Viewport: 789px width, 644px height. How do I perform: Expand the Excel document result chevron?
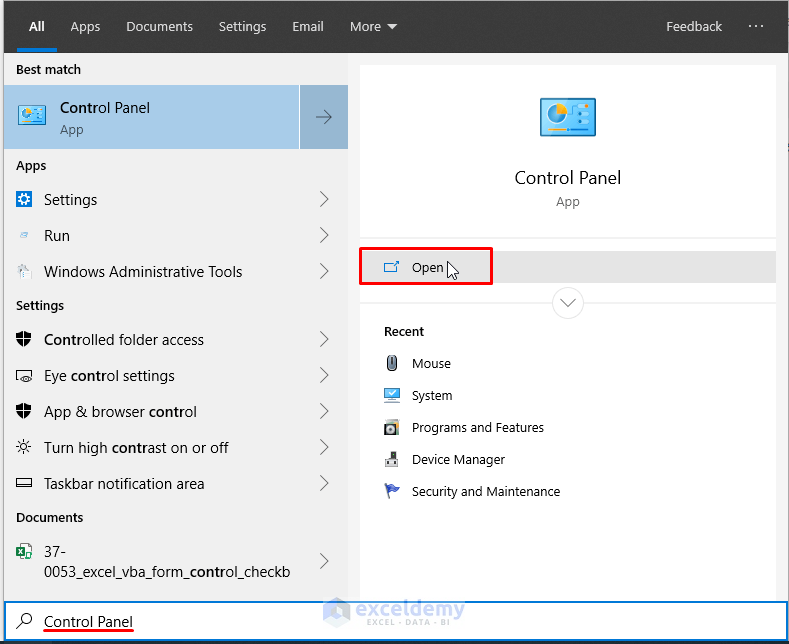[324, 561]
